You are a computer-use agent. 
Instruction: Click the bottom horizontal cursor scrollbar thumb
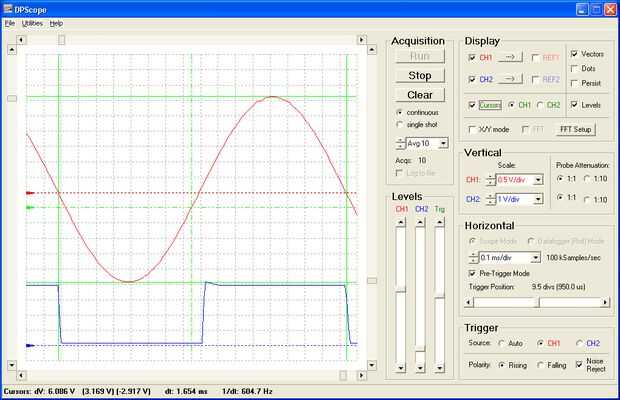point(343,375)
